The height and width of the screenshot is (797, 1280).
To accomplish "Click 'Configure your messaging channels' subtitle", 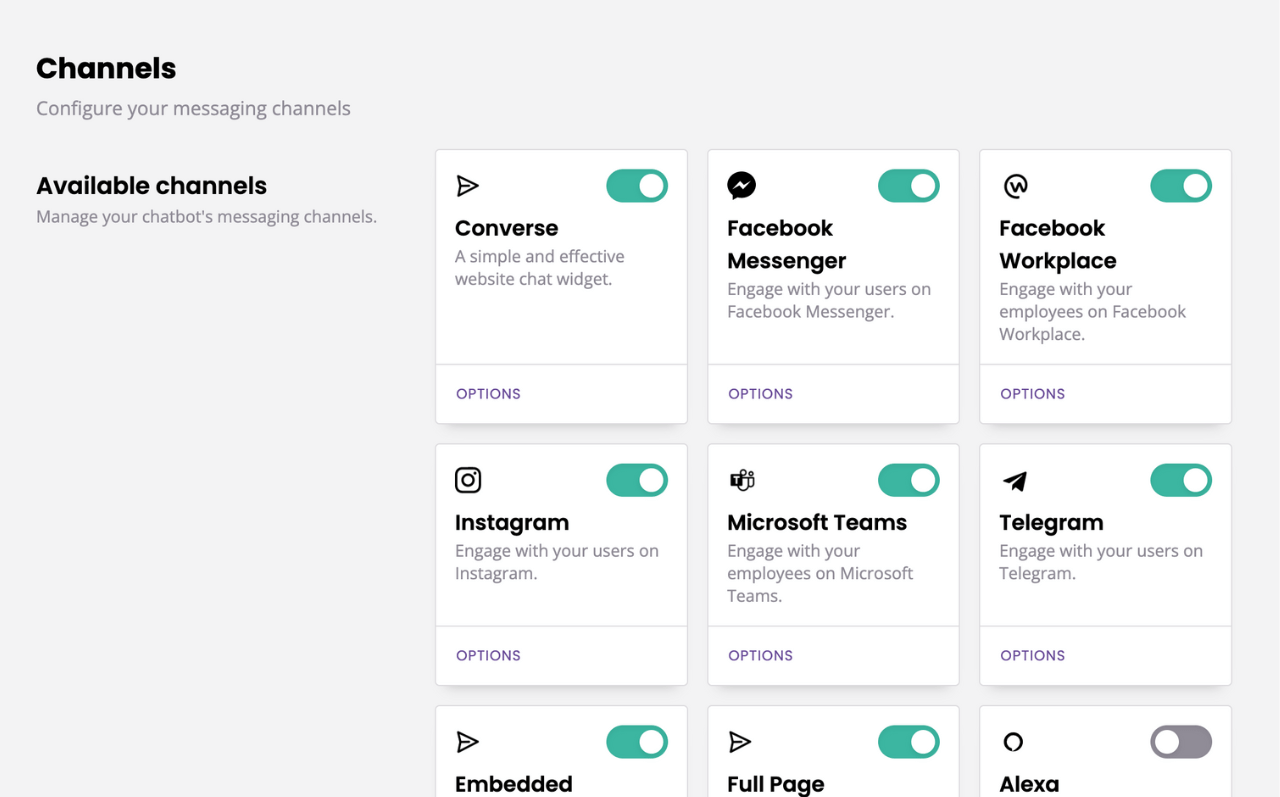I will 193,108.
